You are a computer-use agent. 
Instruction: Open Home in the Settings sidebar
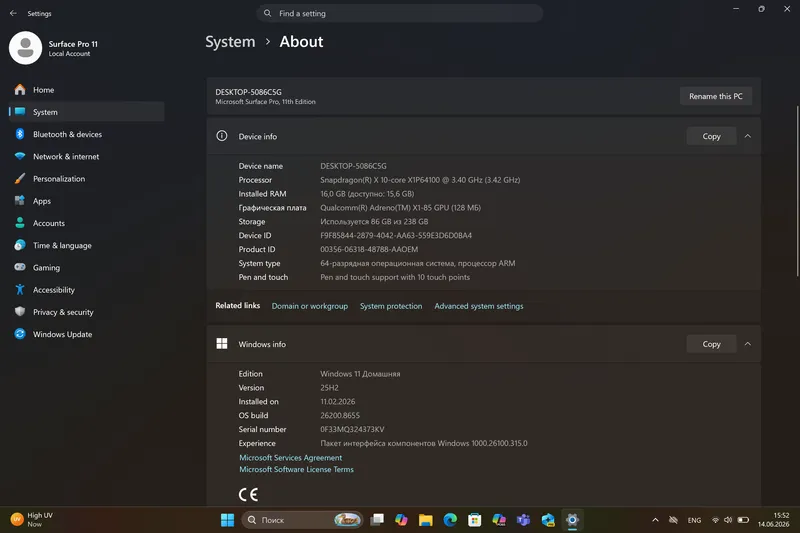(87, 90)
